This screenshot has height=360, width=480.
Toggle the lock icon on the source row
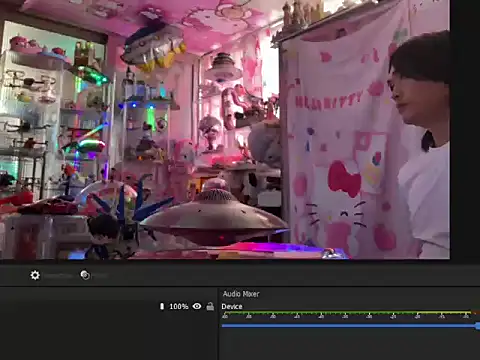(210, 306)
